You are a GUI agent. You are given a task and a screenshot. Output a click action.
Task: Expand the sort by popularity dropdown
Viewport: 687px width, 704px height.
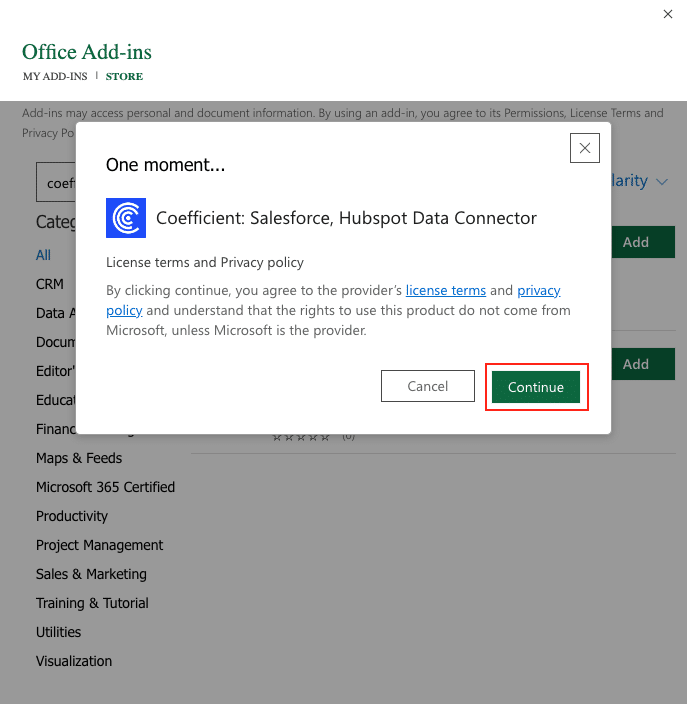[642, 181]
